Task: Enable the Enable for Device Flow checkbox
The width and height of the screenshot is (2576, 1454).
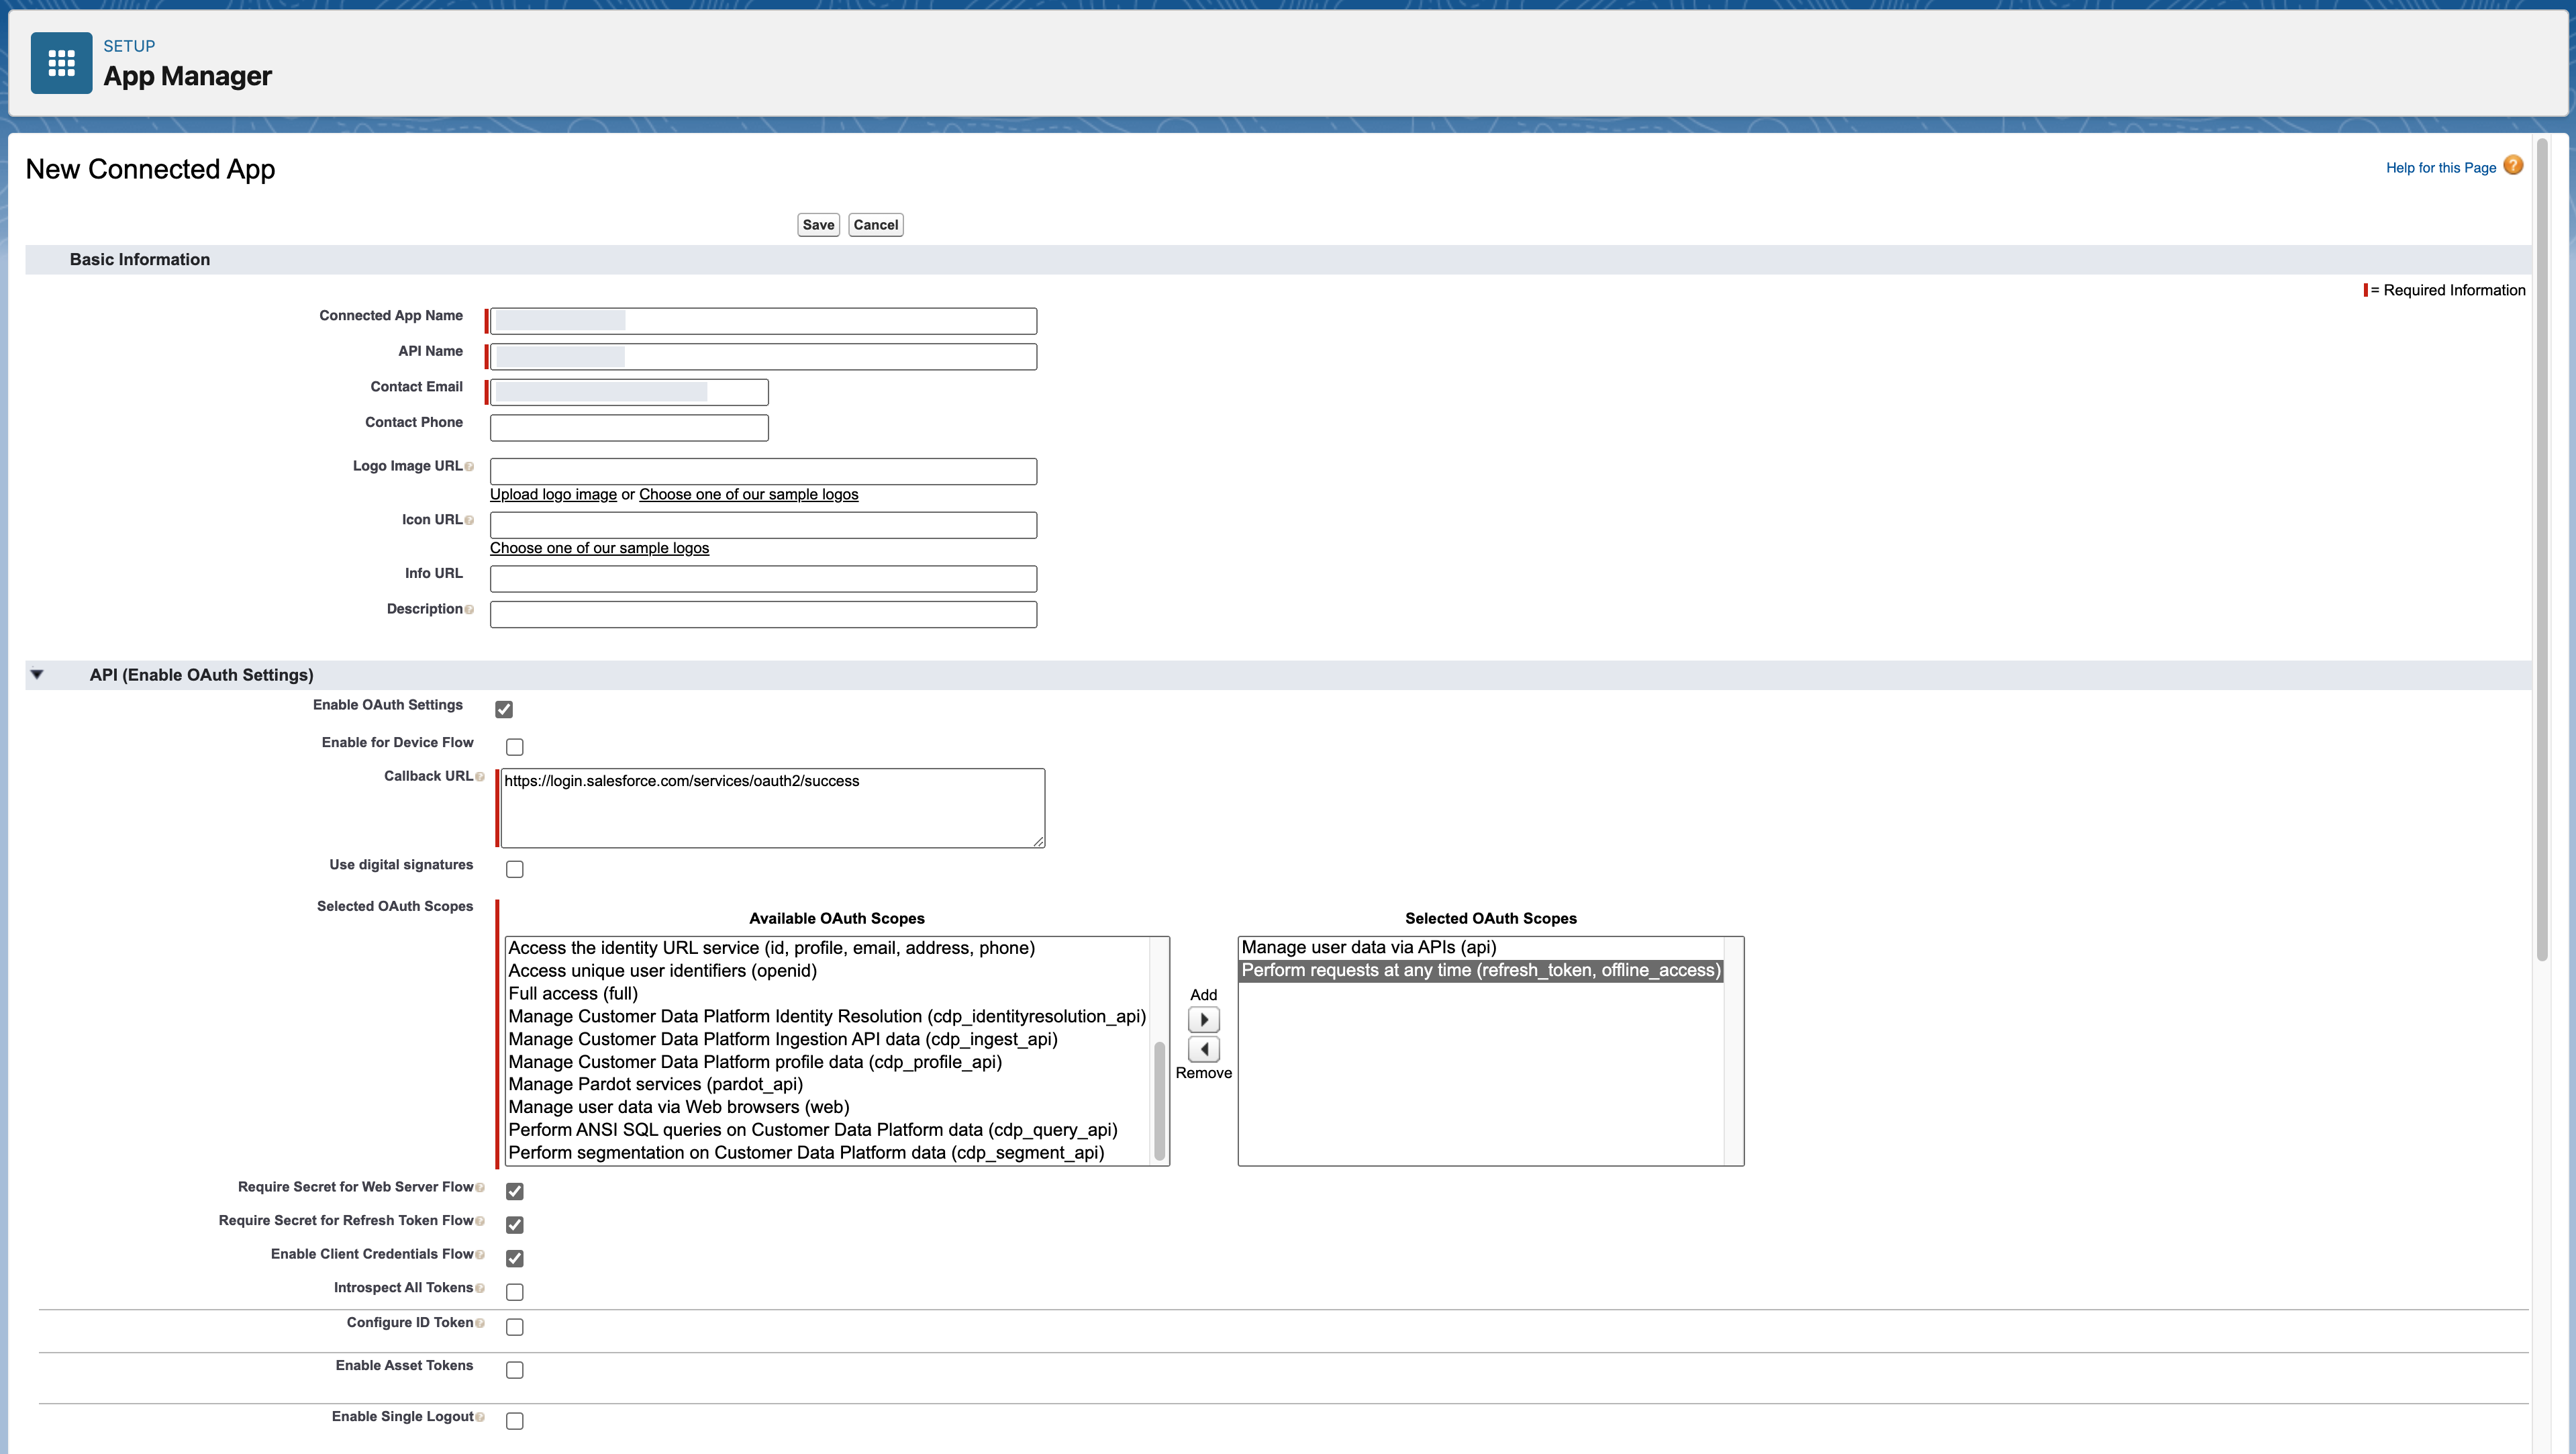Action: tap(514, 747)
